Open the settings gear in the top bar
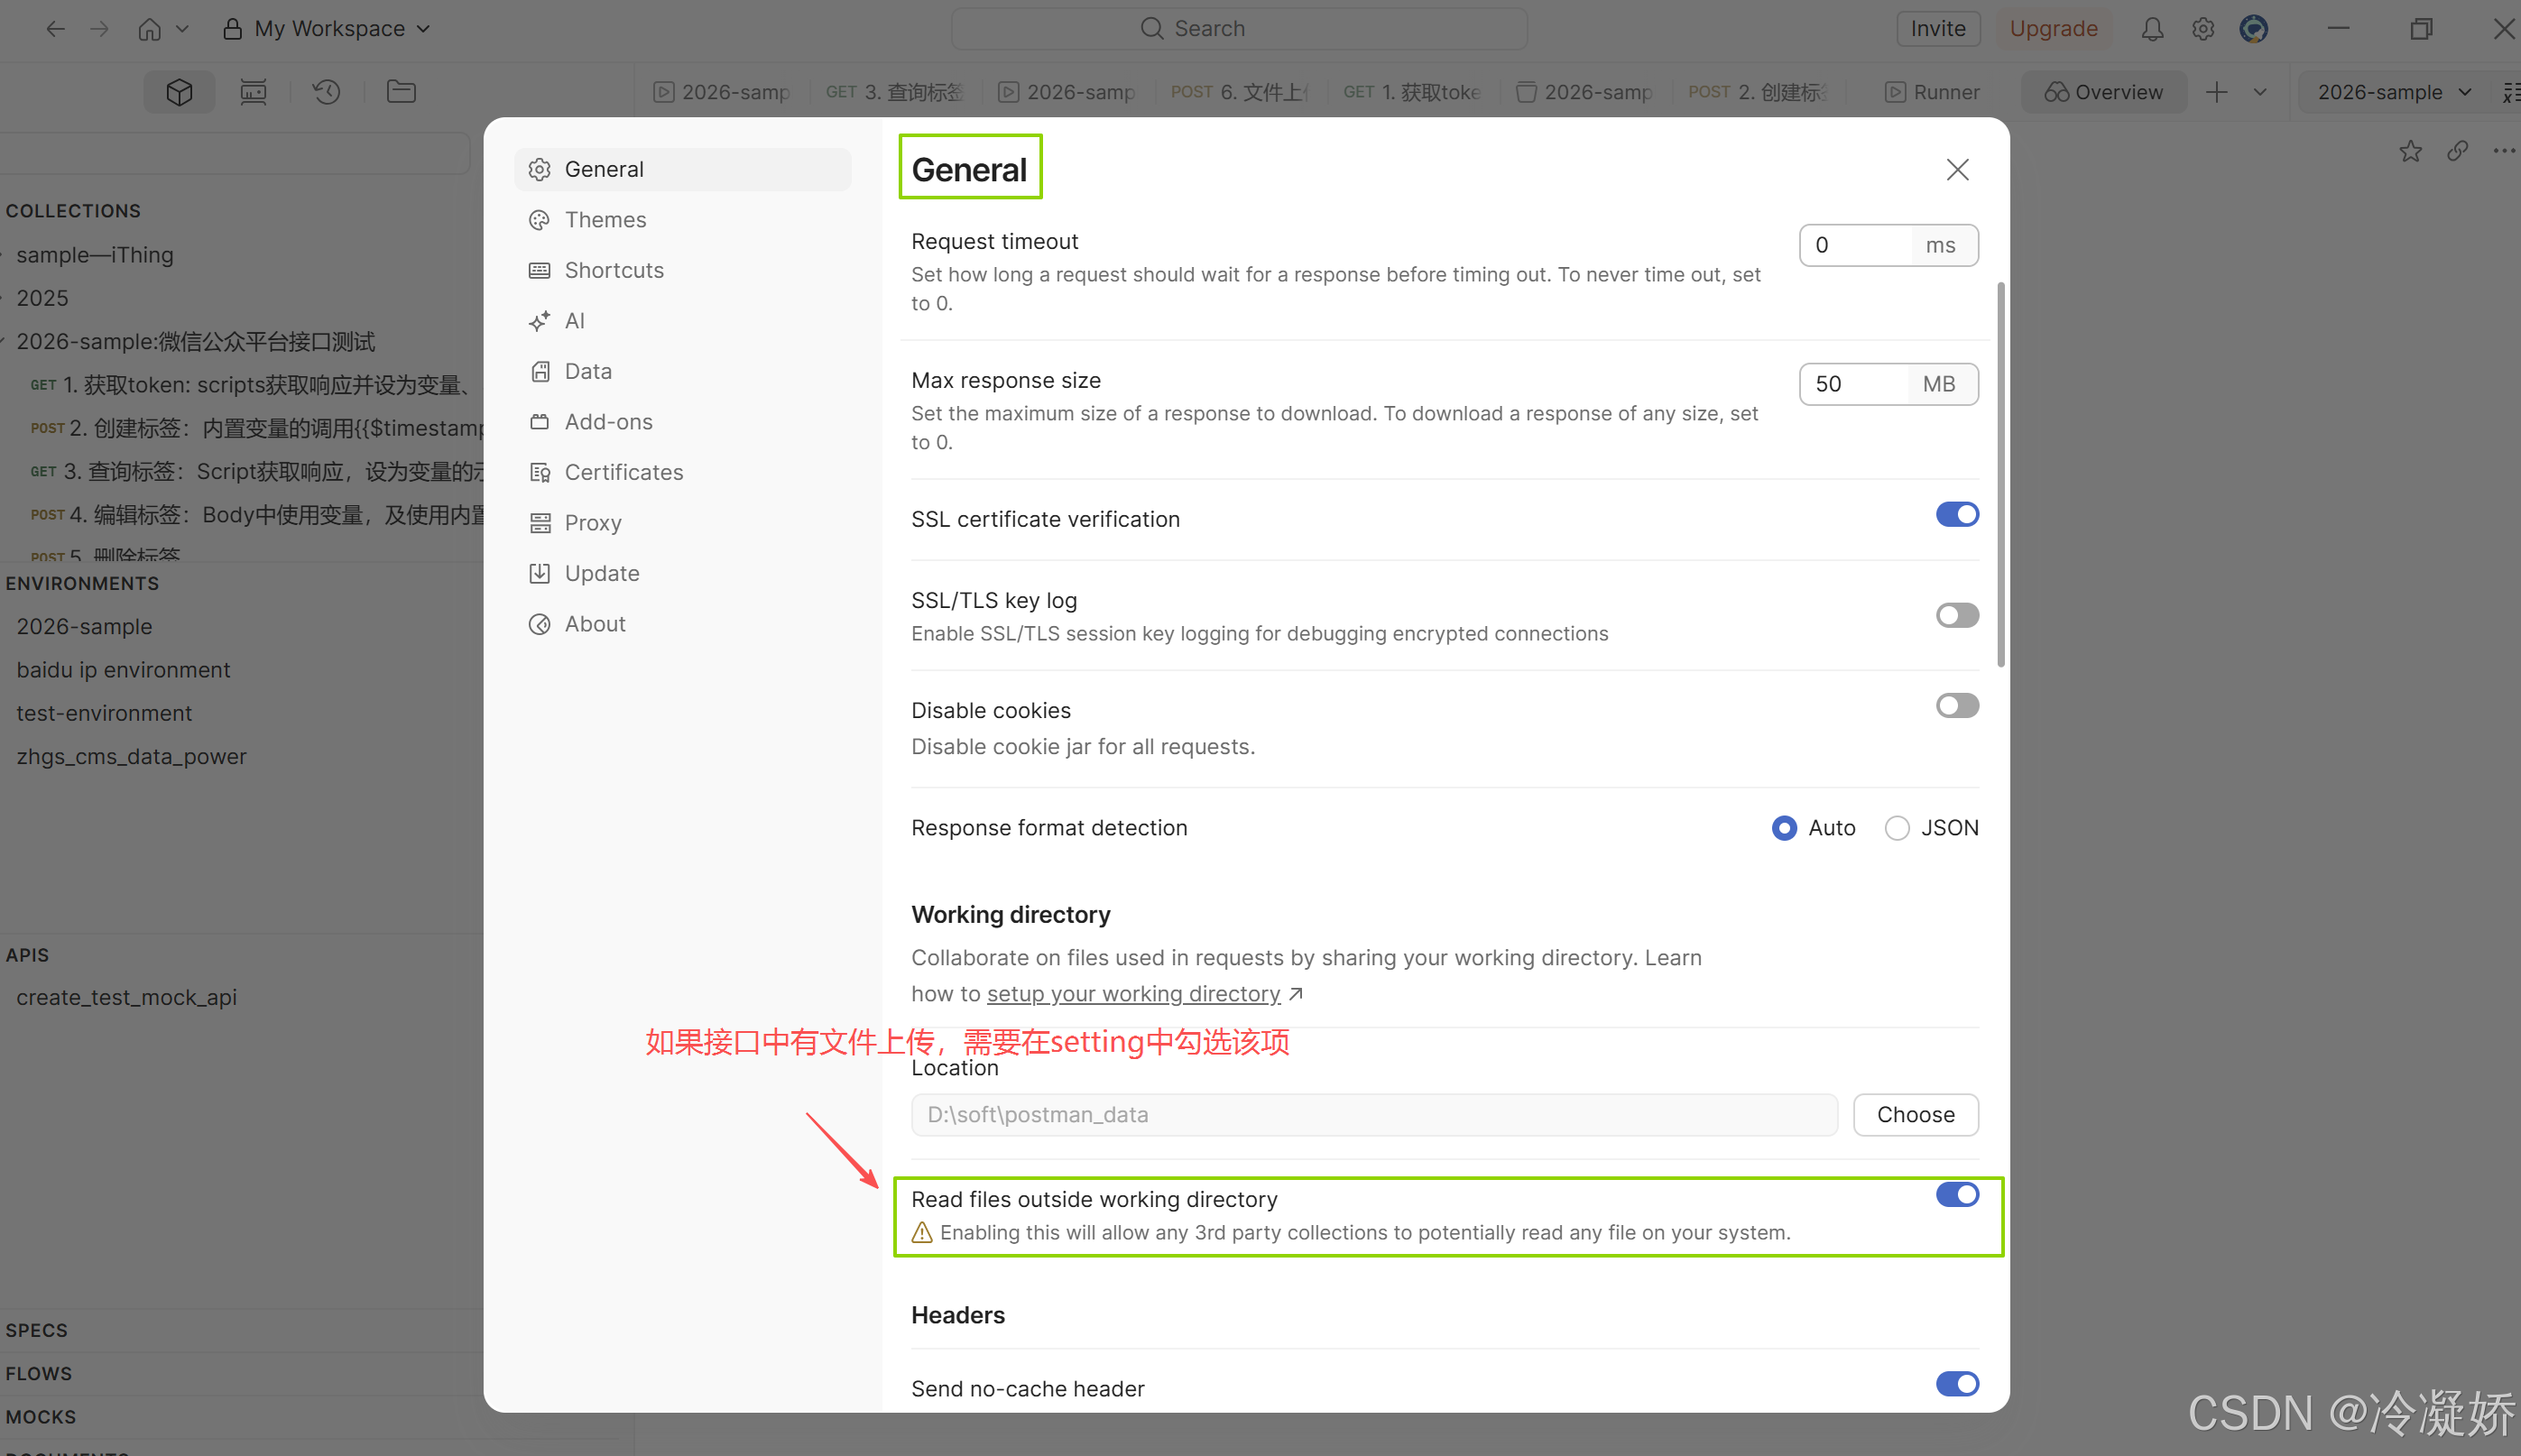Viewport: 2521px width, 1456px height. [2203, 29]
